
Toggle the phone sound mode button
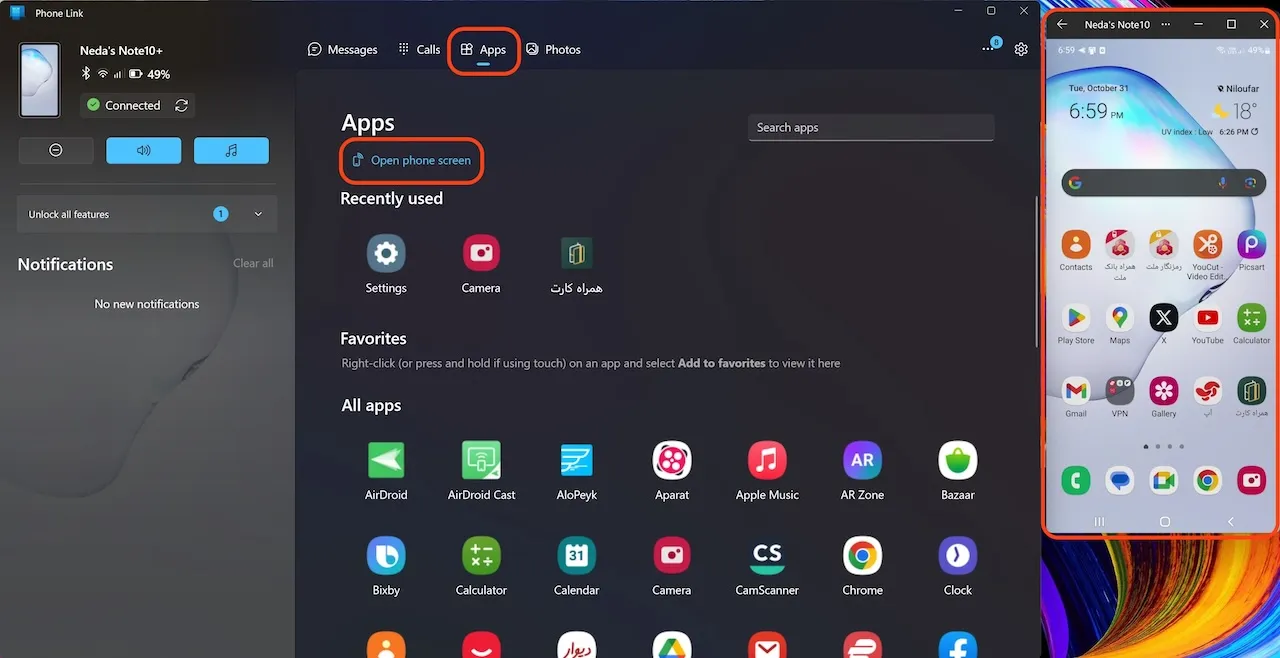point(144,150)
